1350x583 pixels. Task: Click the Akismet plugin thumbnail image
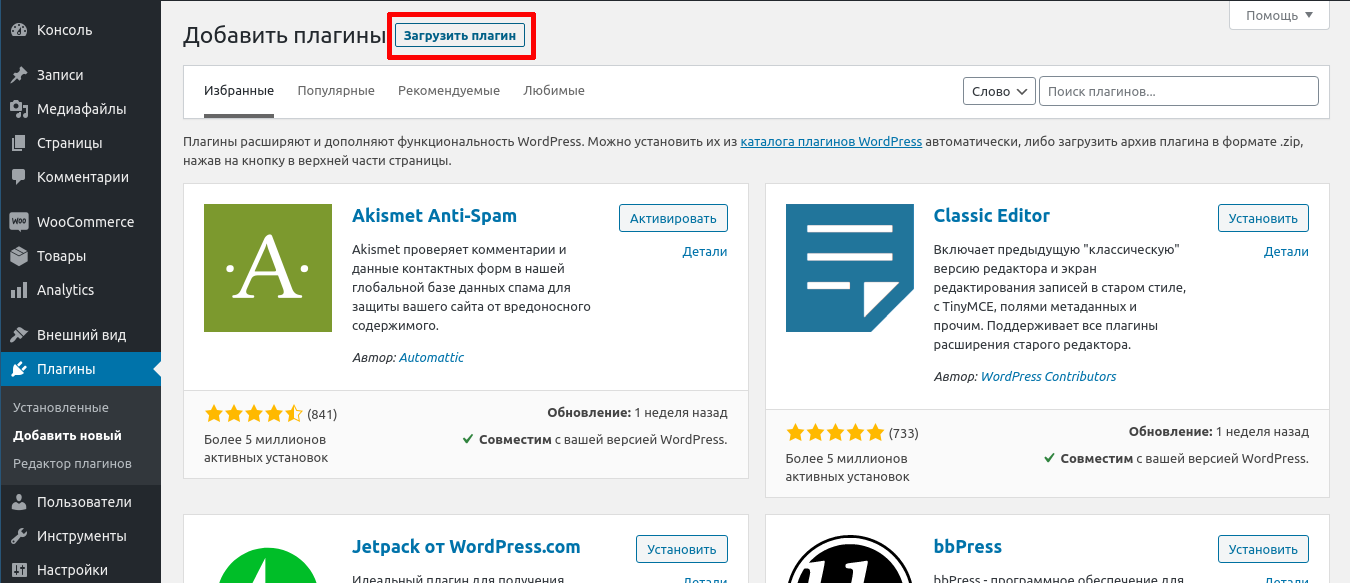click(x=267, y=268)
